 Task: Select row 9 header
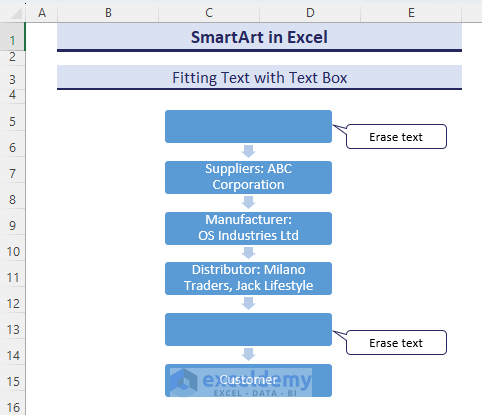[x=12, y=222]
